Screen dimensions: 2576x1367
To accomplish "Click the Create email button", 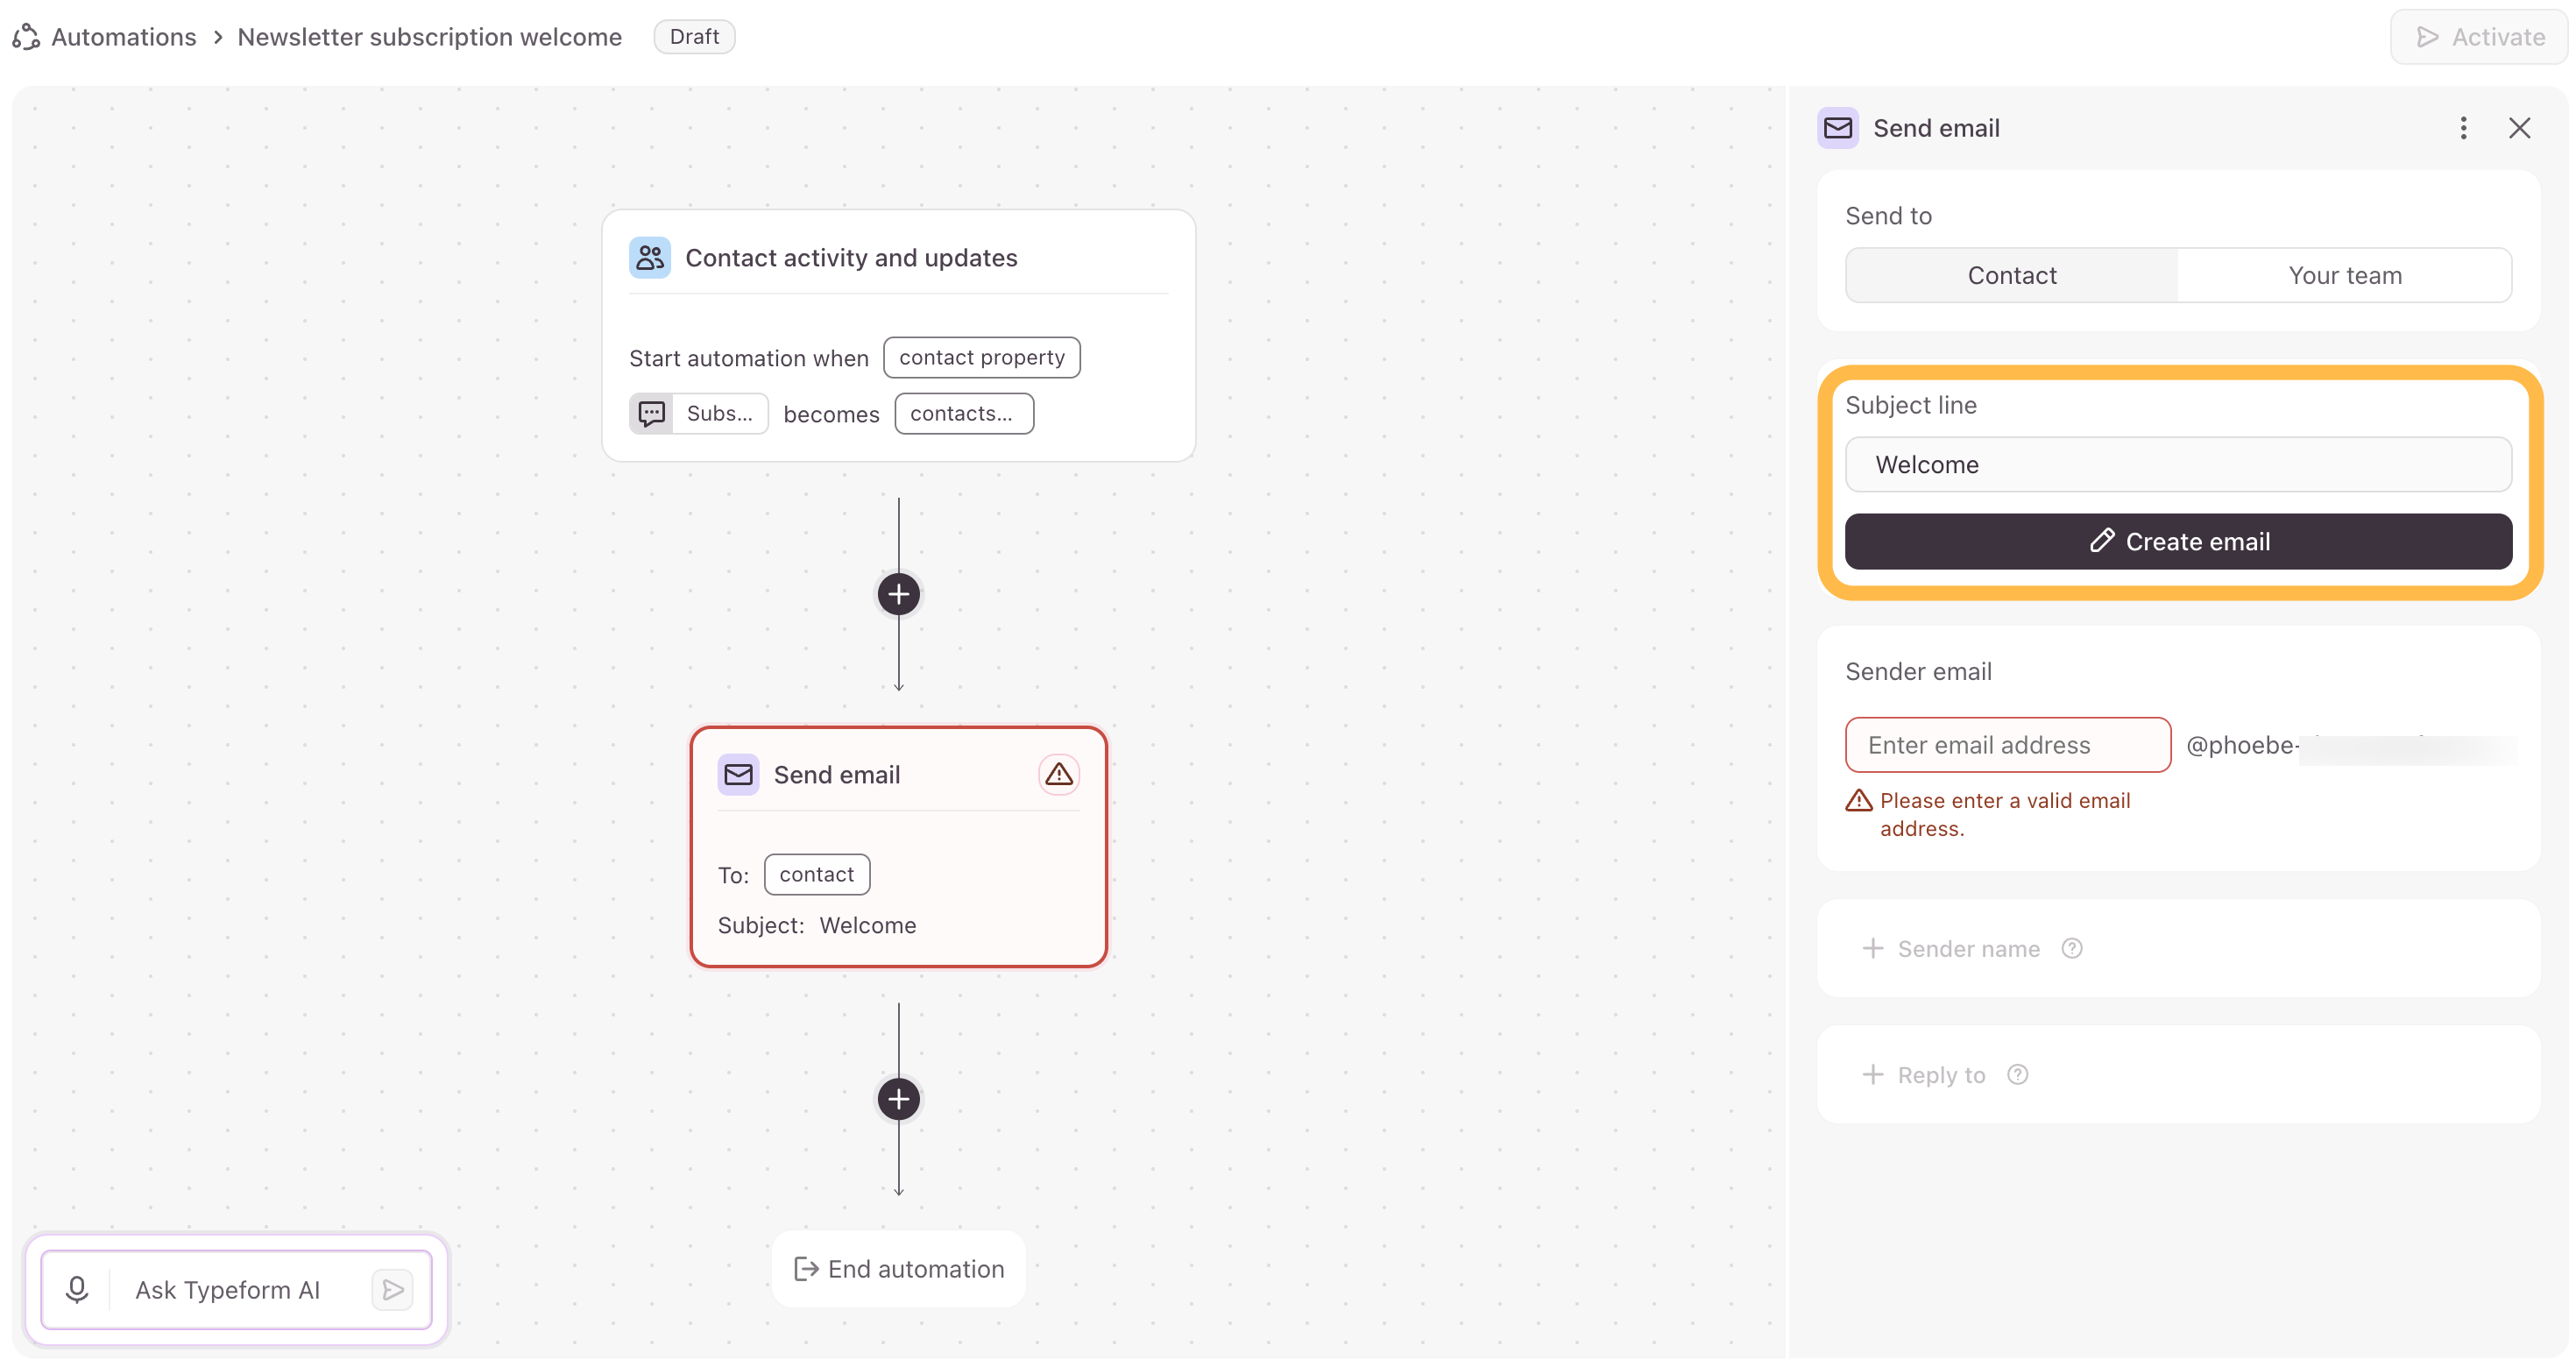I will (x=2178, y=541).
